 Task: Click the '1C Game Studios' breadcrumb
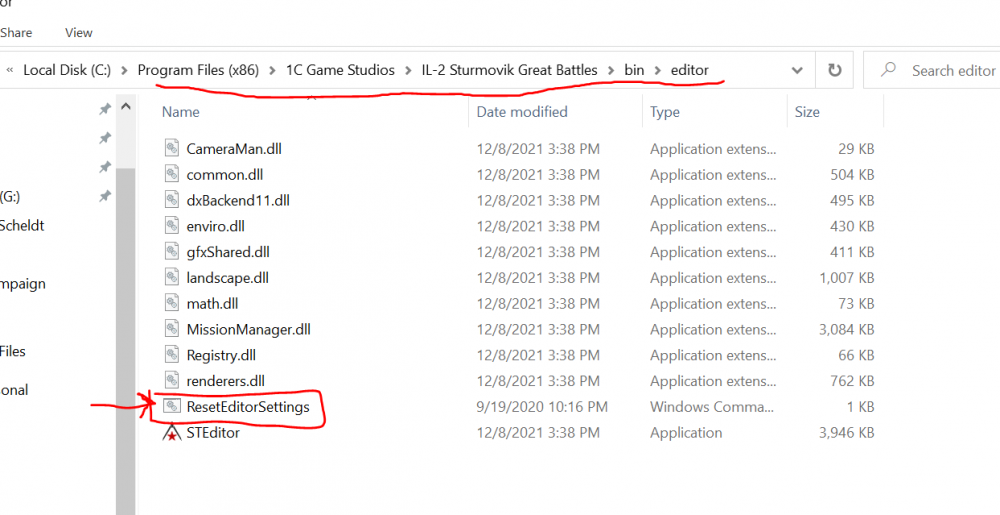(340, 71)
